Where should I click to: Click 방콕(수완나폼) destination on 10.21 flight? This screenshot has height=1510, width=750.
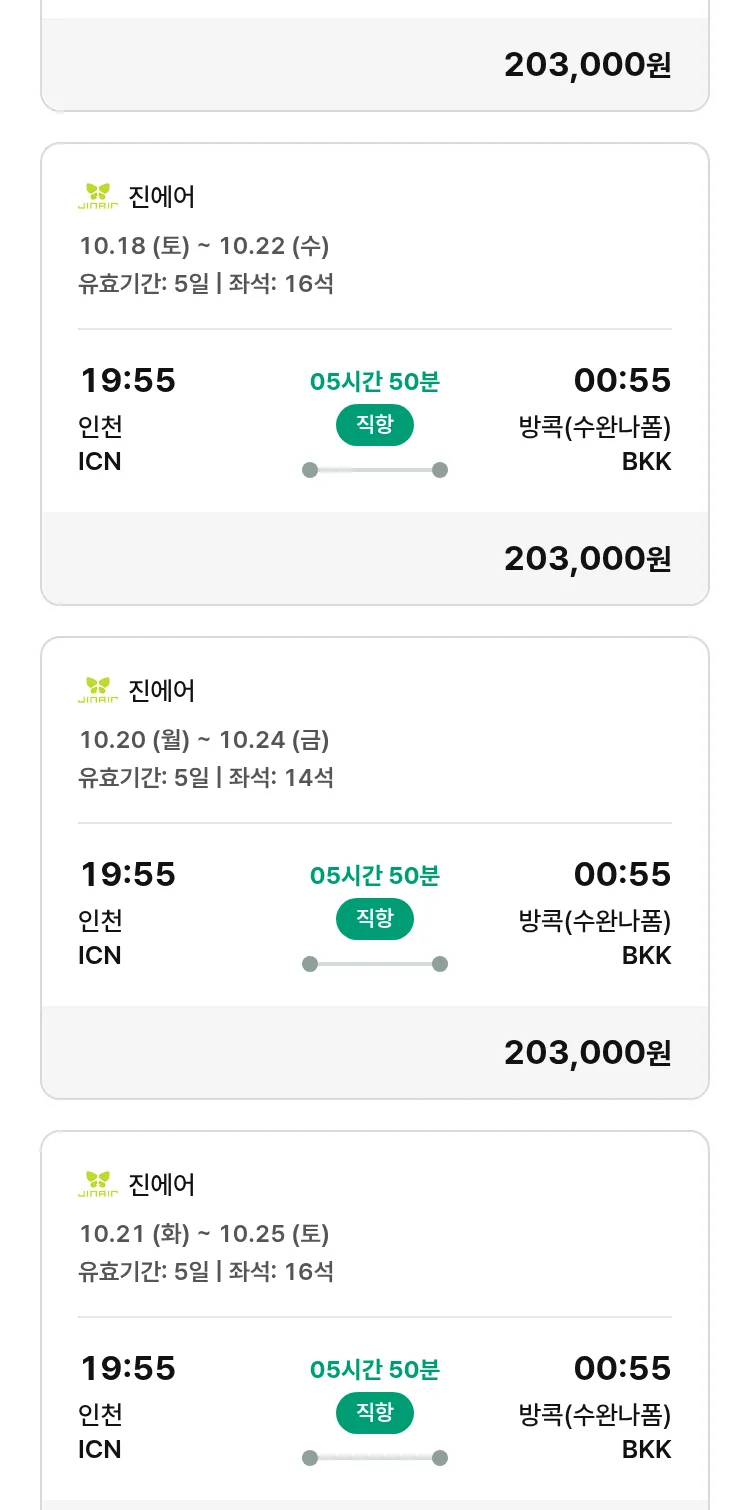594,1415
